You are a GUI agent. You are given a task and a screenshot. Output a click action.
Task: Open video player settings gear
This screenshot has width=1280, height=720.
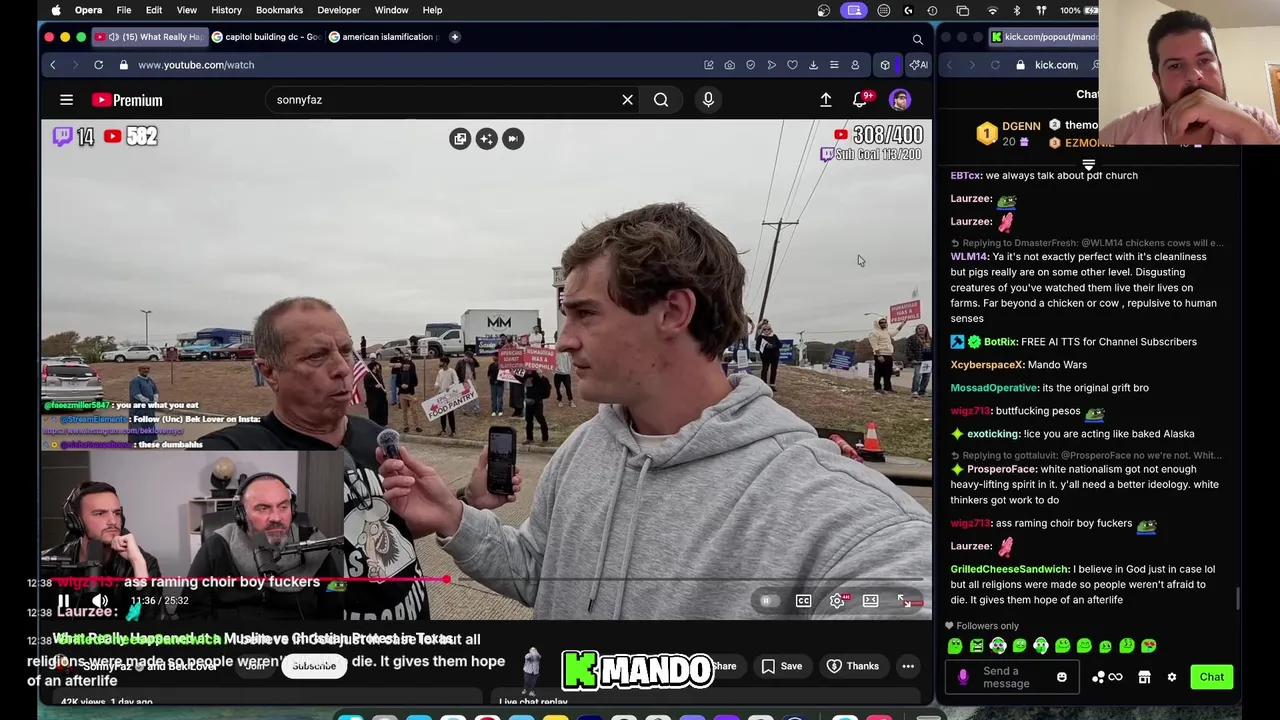pos(837,601)
